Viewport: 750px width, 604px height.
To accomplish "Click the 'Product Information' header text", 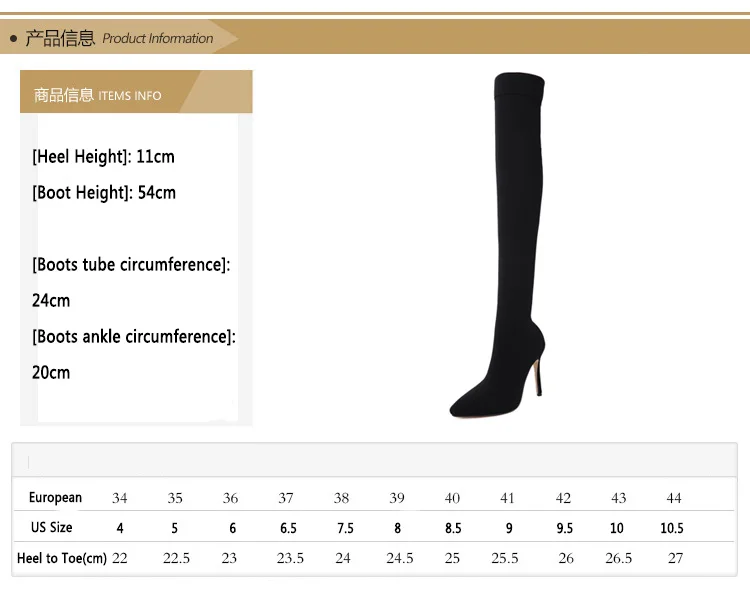I will (x=158, y=38).
